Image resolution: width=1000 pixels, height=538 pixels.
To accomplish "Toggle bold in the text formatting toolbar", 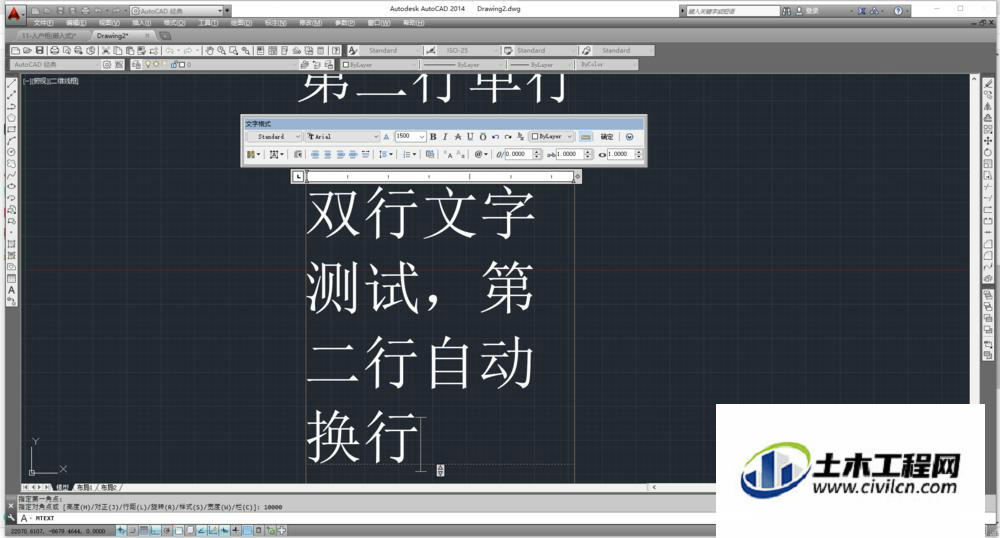I will click(433, 136).
